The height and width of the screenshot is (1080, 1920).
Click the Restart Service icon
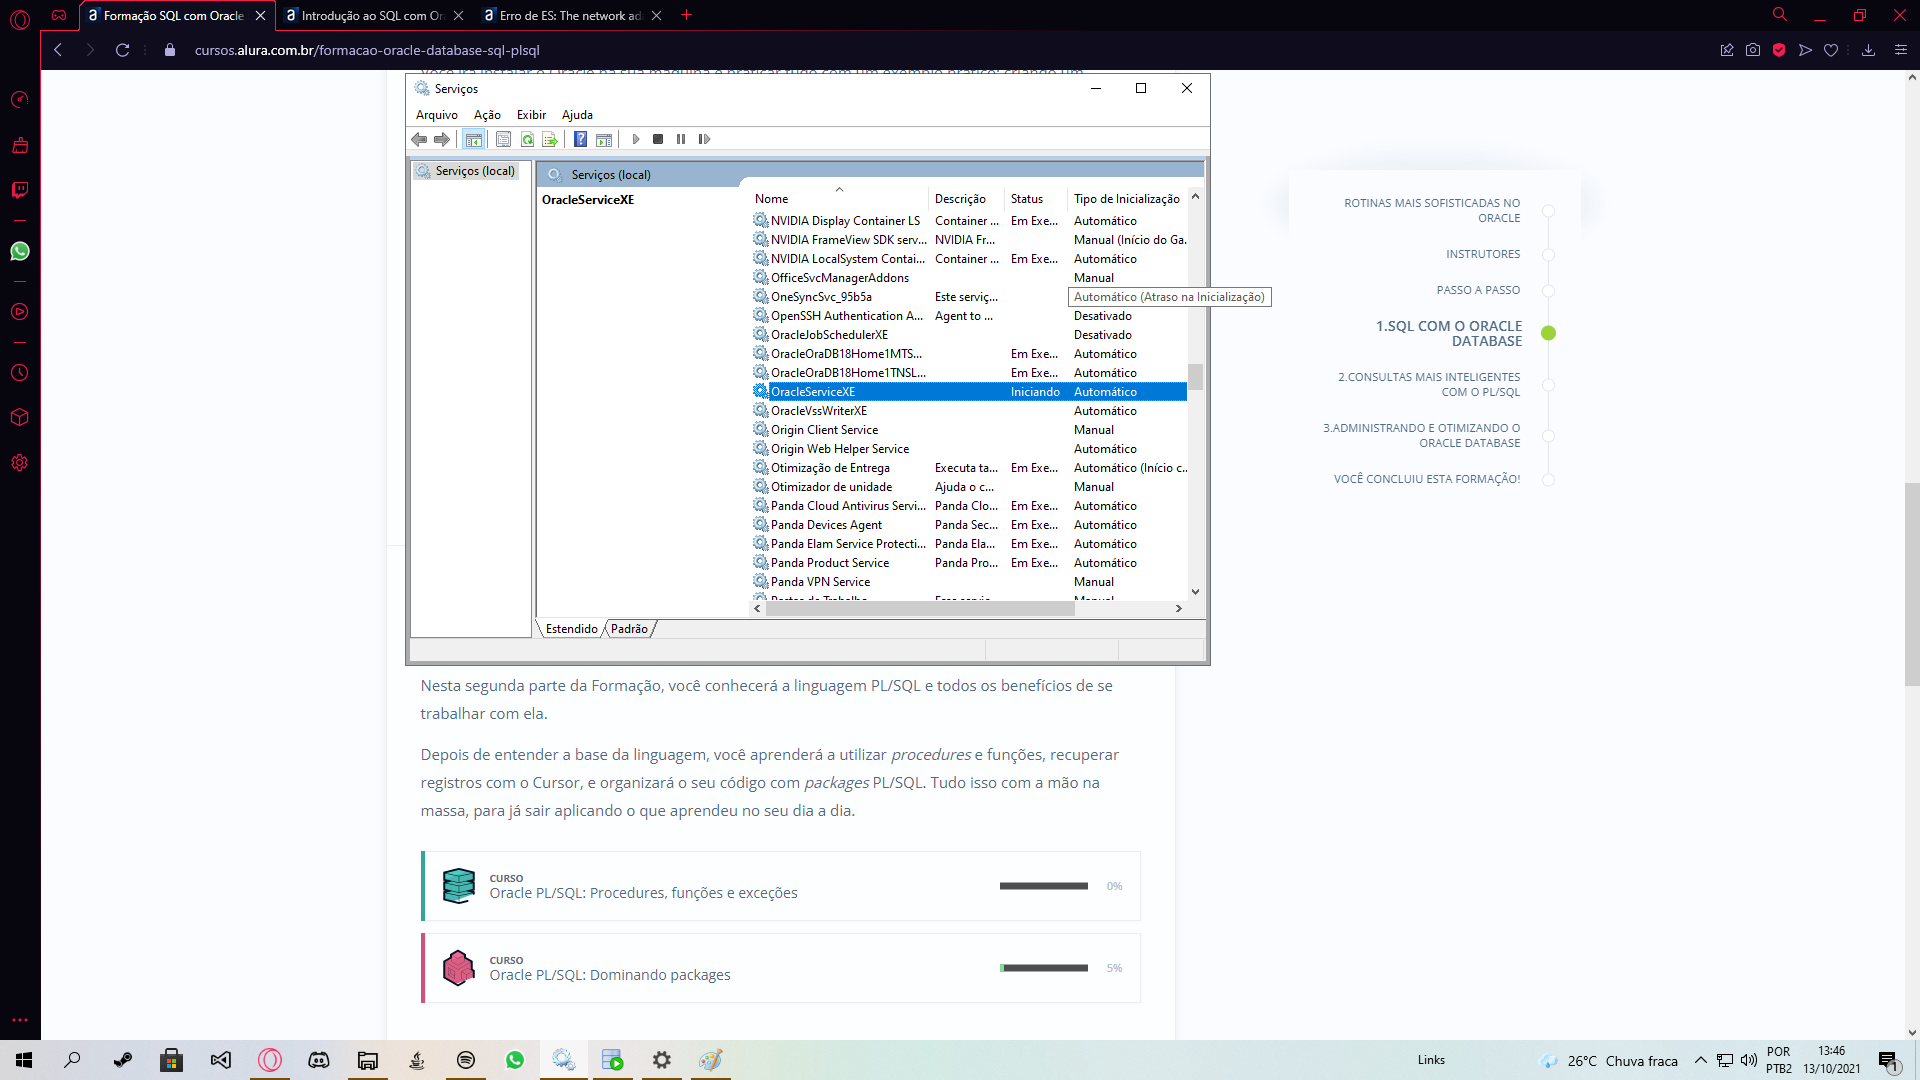(x=704, y=139)
